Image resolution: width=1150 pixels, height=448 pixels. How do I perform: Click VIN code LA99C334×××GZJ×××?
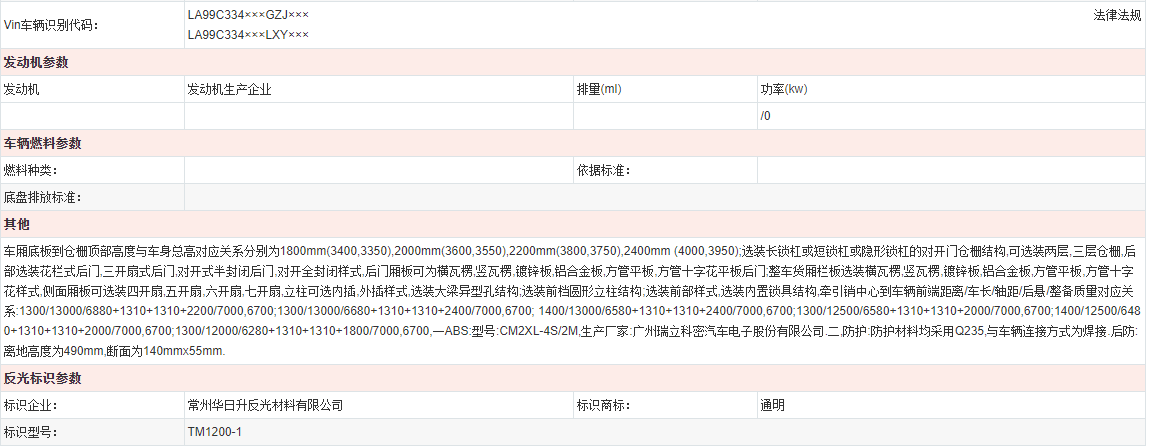(248, 16)
